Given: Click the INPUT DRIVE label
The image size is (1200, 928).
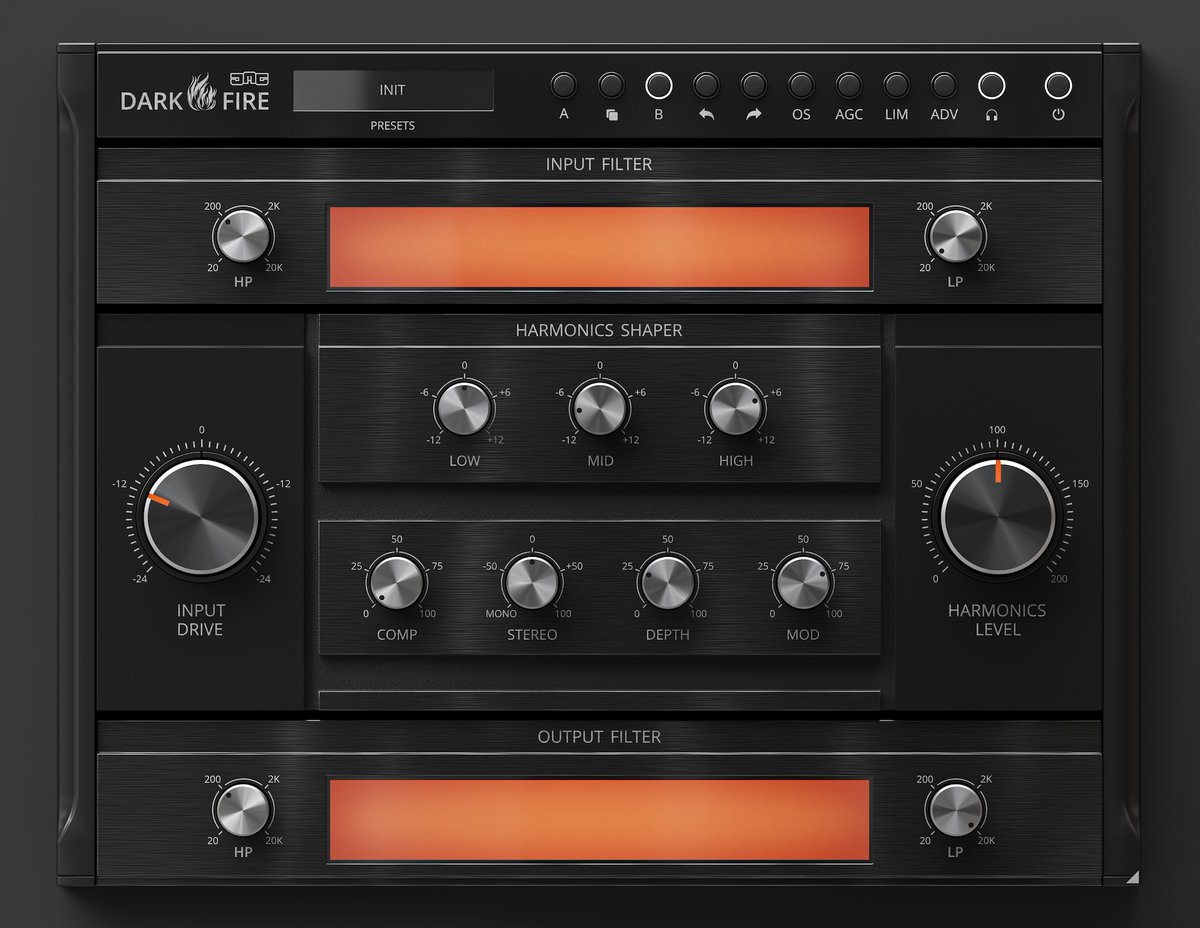Looking at the screenshot, I should click(201, 620).
